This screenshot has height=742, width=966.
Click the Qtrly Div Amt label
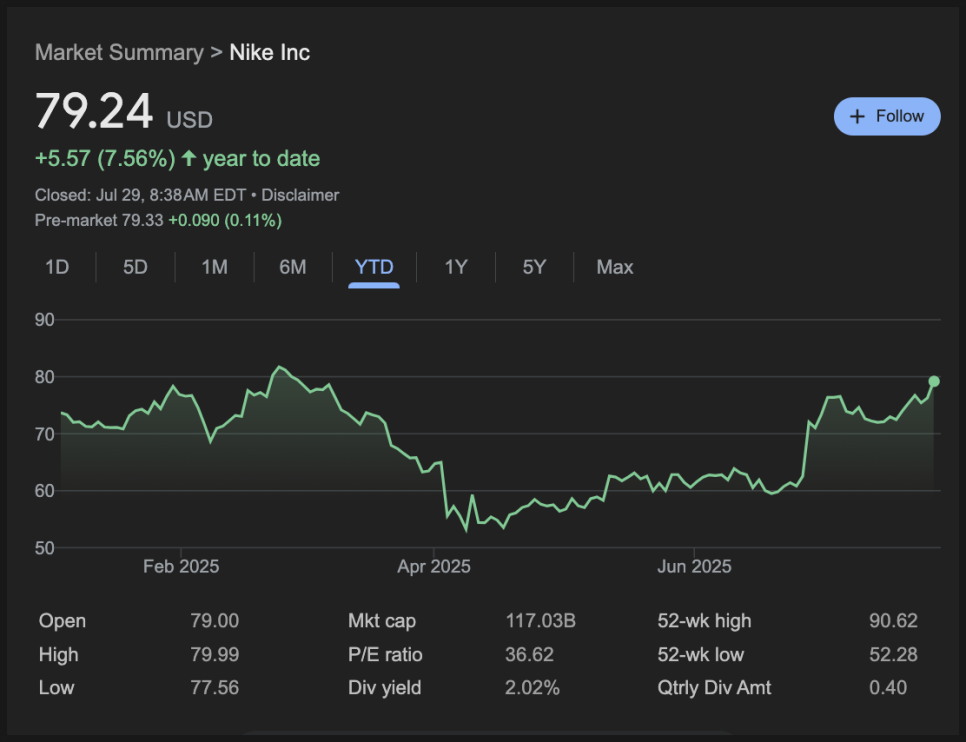pos(714,688)
